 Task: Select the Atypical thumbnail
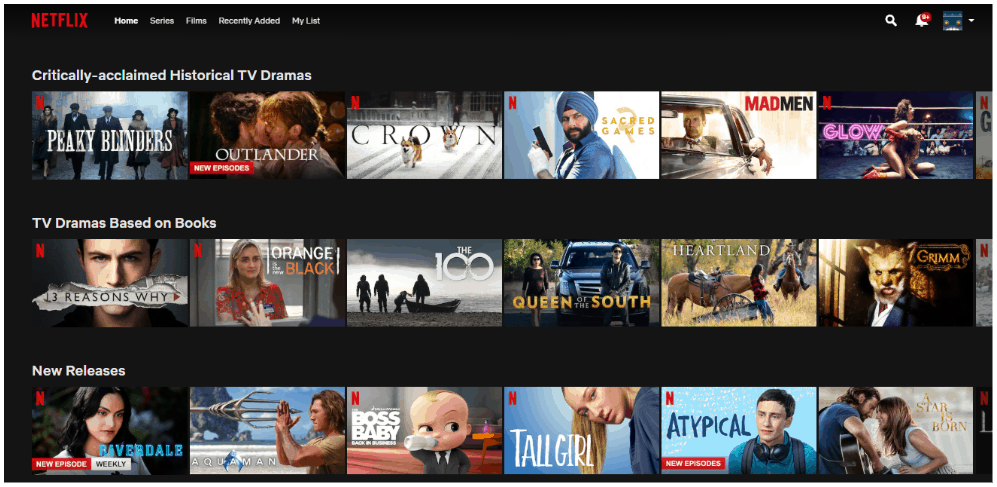739,430
